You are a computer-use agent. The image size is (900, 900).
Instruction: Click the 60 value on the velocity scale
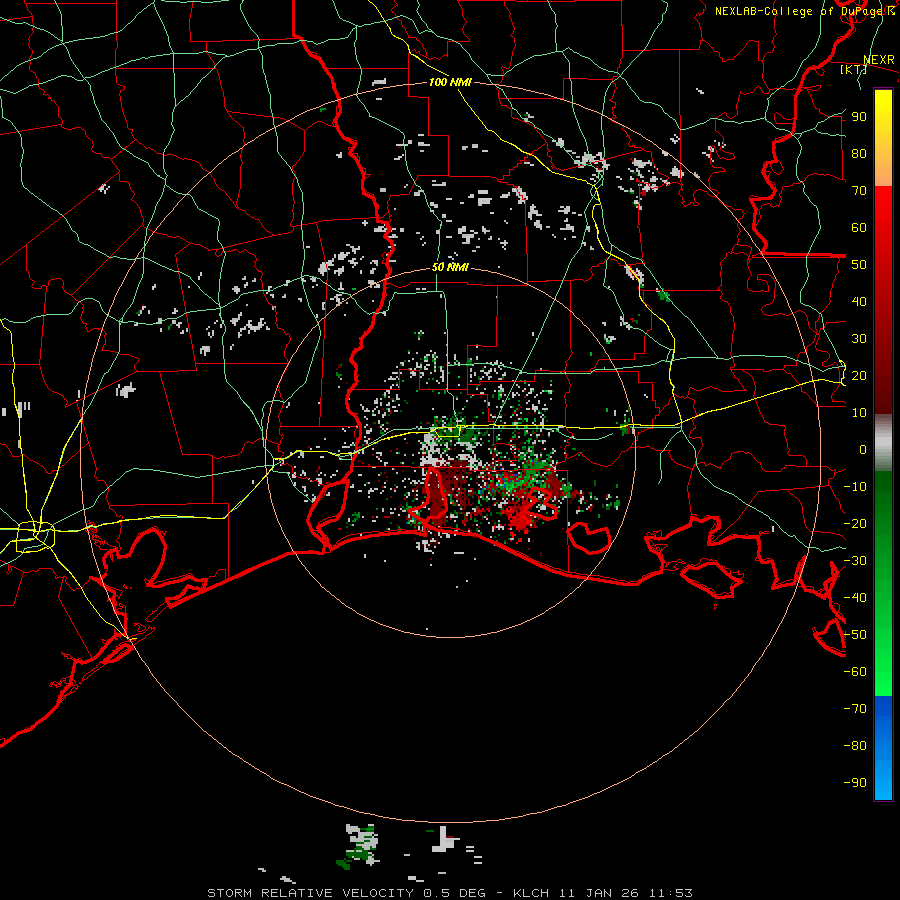[x=859, y=228]
